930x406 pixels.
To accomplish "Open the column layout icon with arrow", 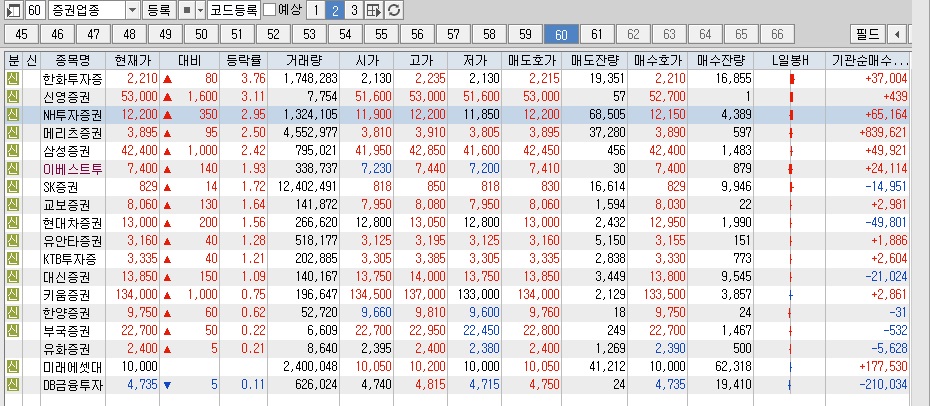I will (x=374, y=9).
